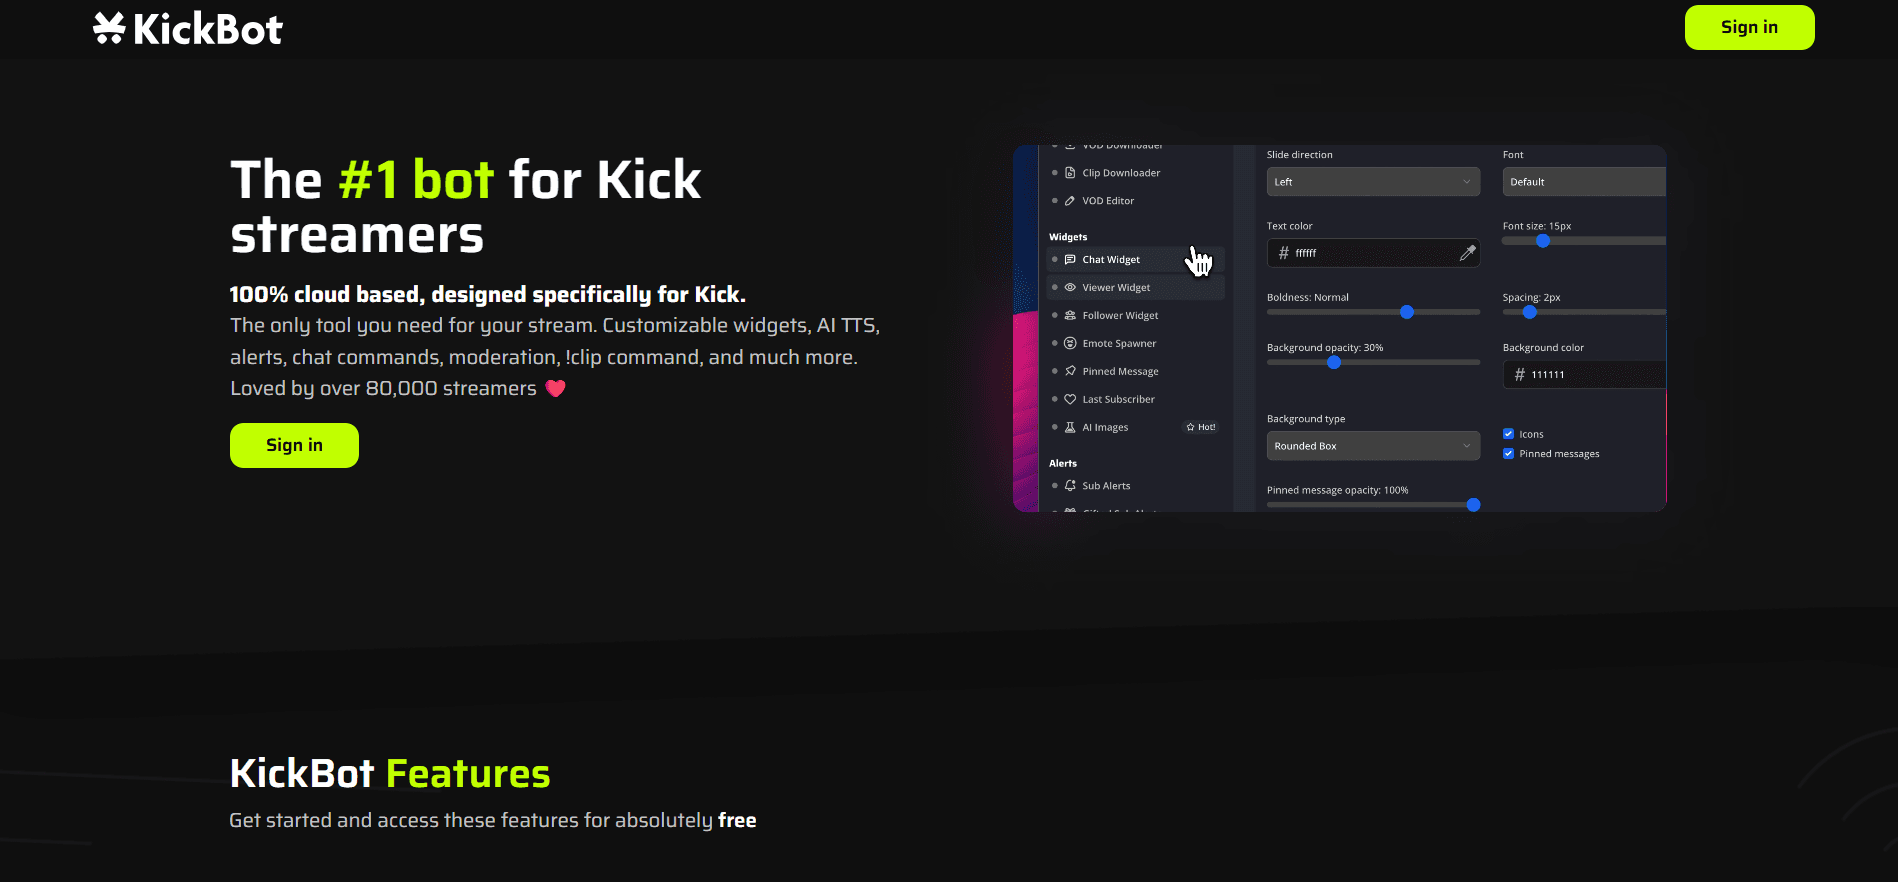Click the Follower Widget people icon

1070,316
